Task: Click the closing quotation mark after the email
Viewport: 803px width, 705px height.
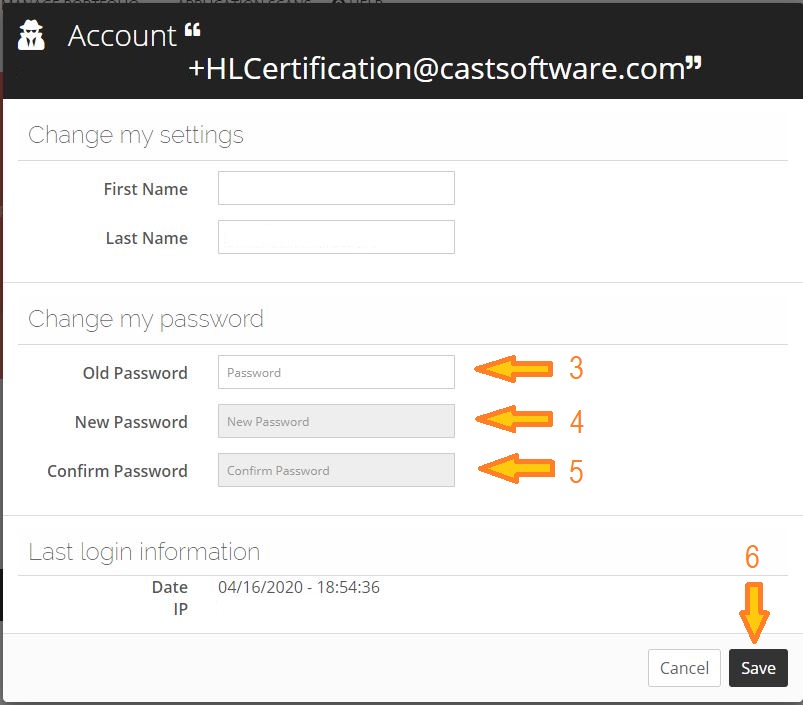Action: (x=694, y=64)
